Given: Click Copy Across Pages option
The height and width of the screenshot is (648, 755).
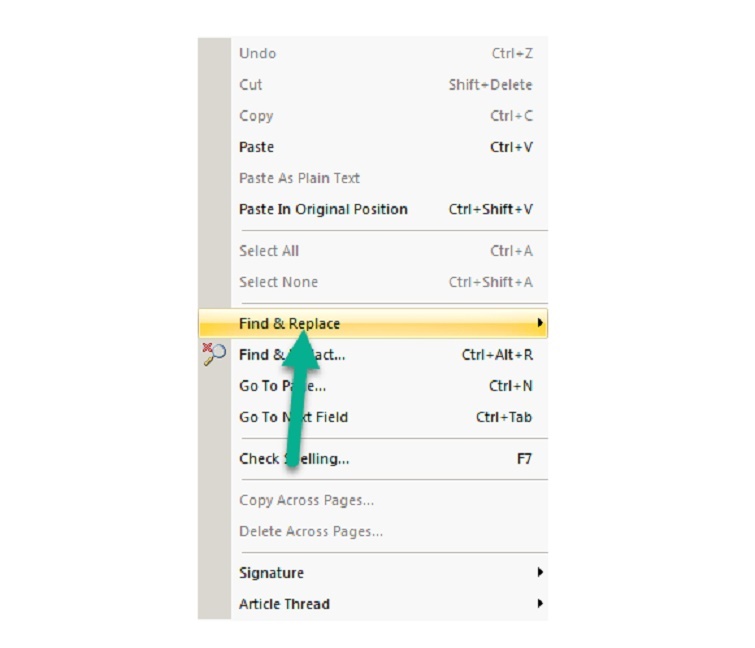Looking at the screenshot, I should pyautogui.click(x=306, y=500).
